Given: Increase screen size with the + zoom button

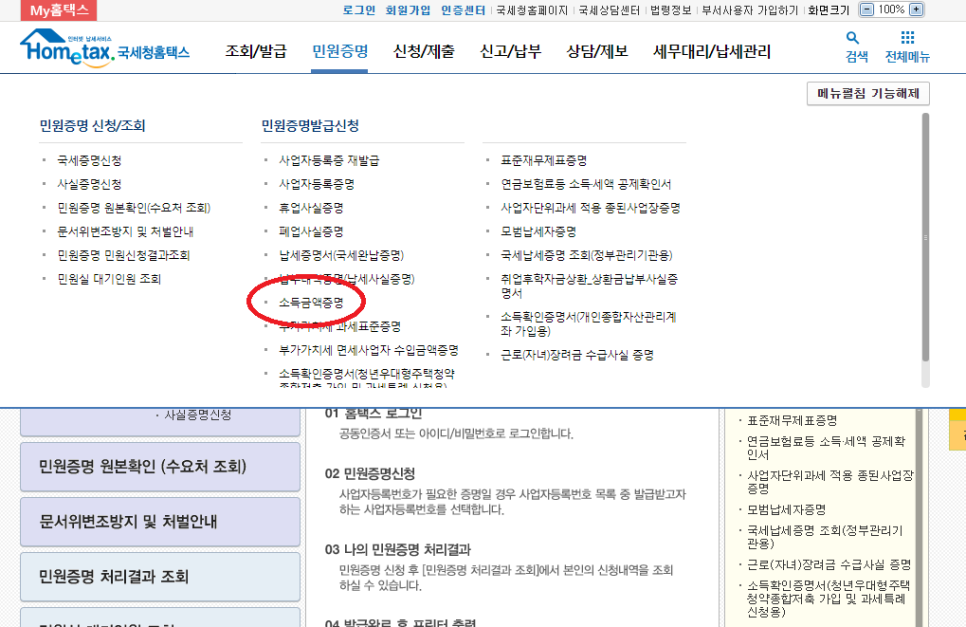Looking at the screenshot, I should pos(916,9).
